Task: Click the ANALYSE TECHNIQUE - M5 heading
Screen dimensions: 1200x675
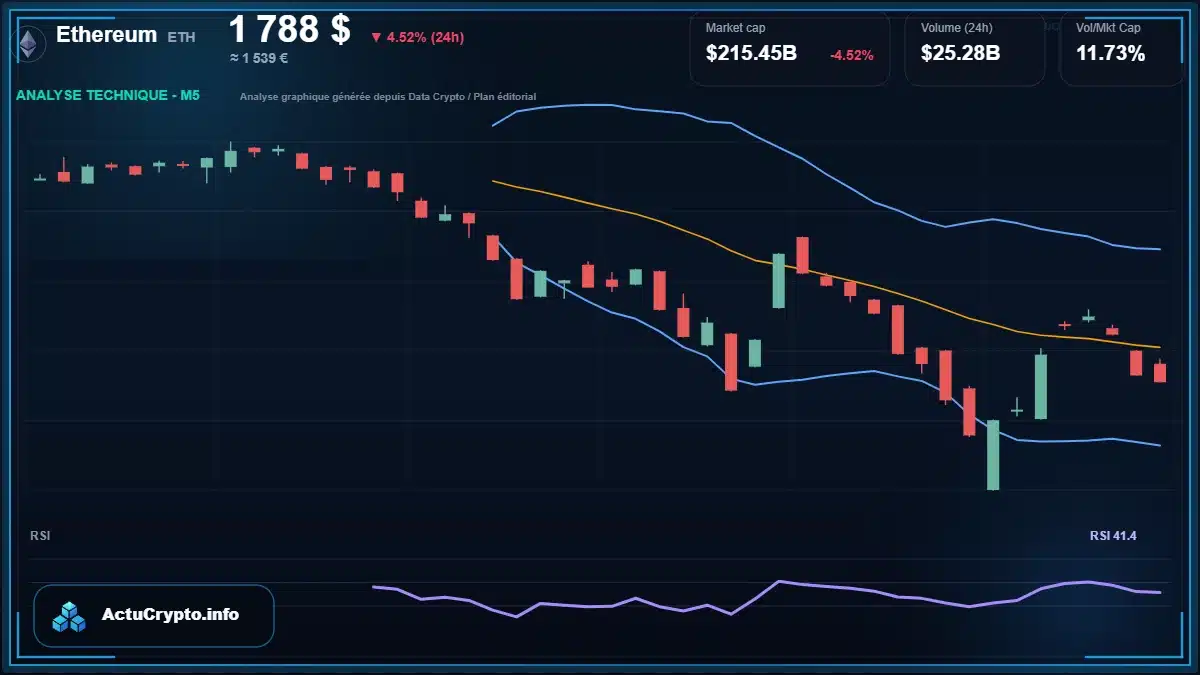Action: tap(108, 95)
